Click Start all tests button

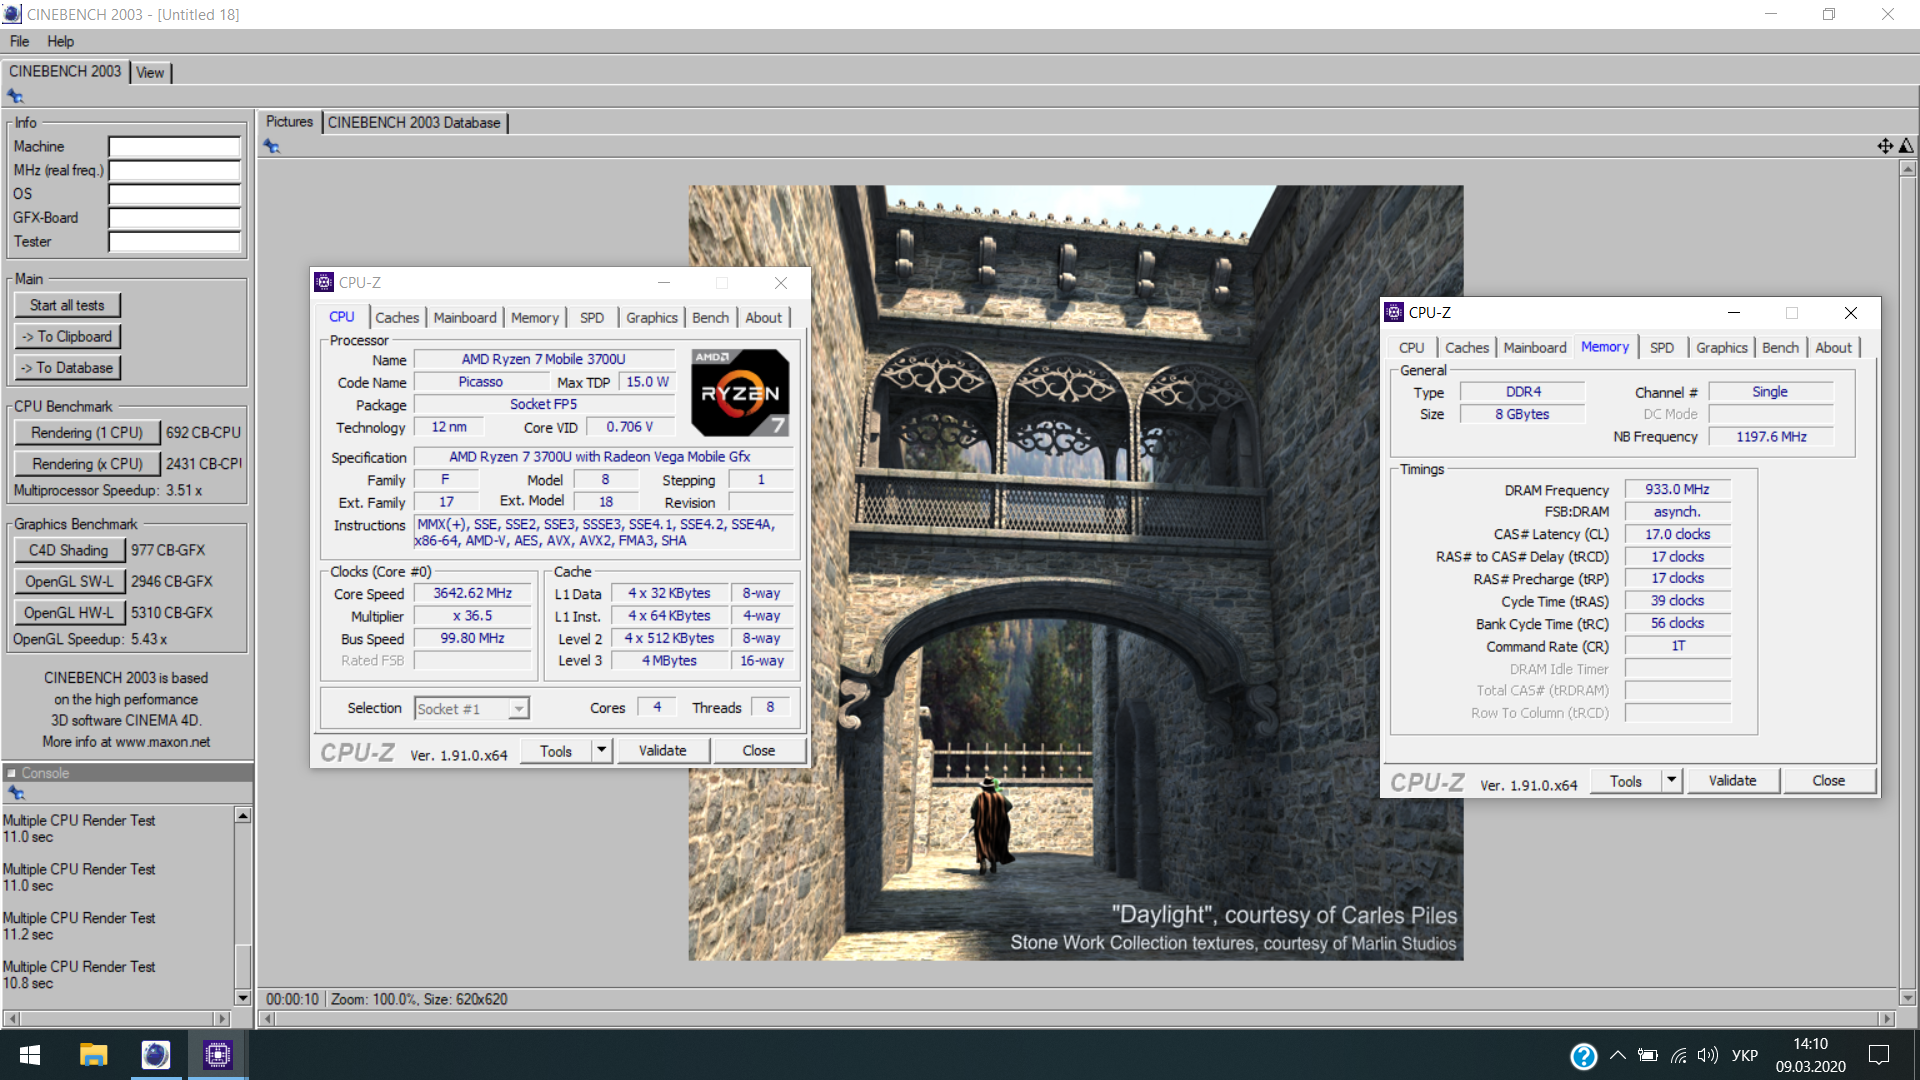(67, 305)
